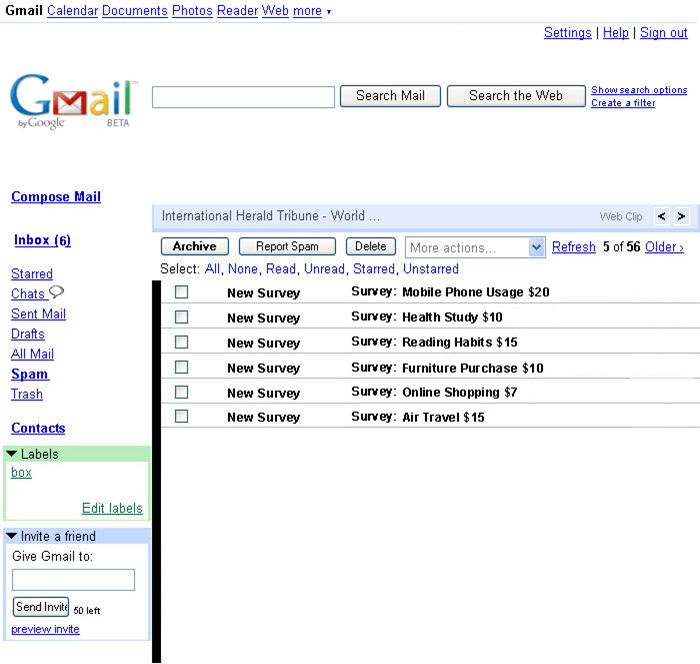
Task: Show next Web Clip arrow
Action: (681, 217)
